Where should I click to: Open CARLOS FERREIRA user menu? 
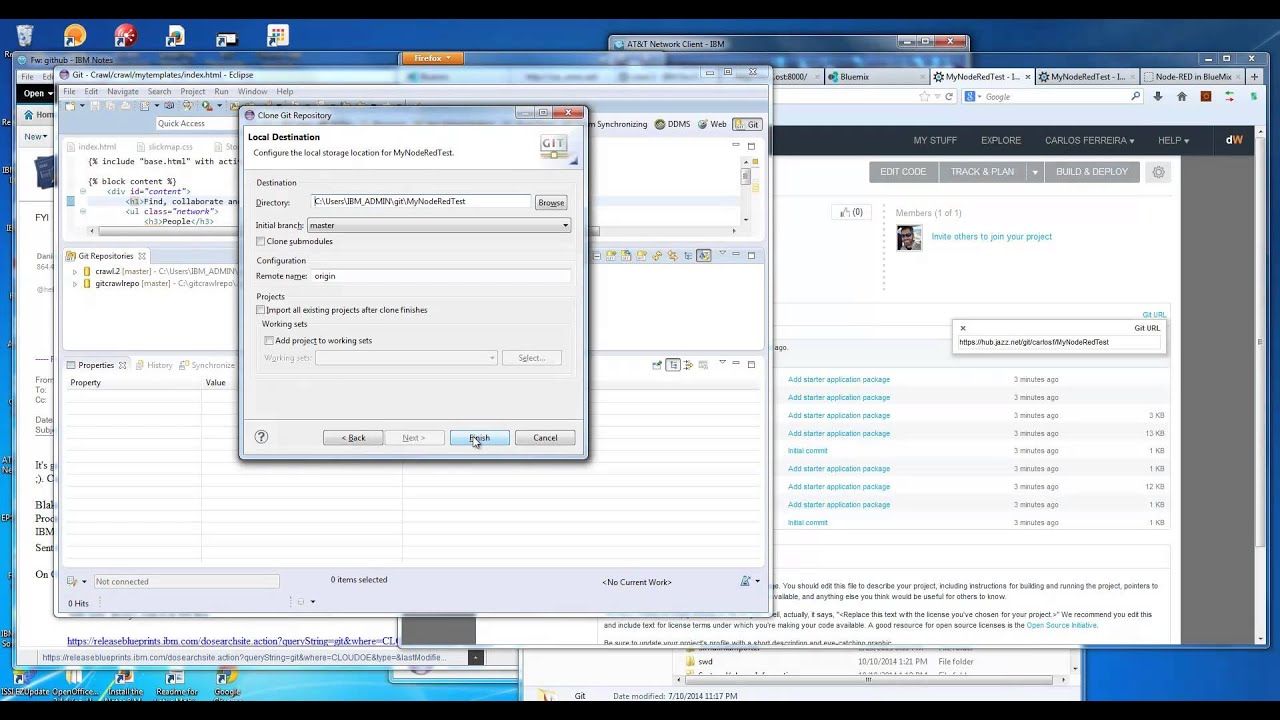[x=1089, y=141]
